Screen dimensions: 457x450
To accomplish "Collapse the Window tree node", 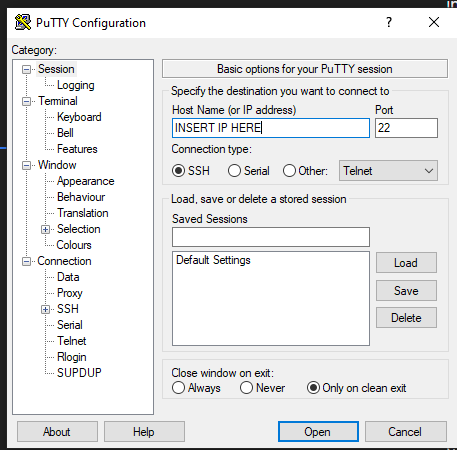I will [26, 165].
